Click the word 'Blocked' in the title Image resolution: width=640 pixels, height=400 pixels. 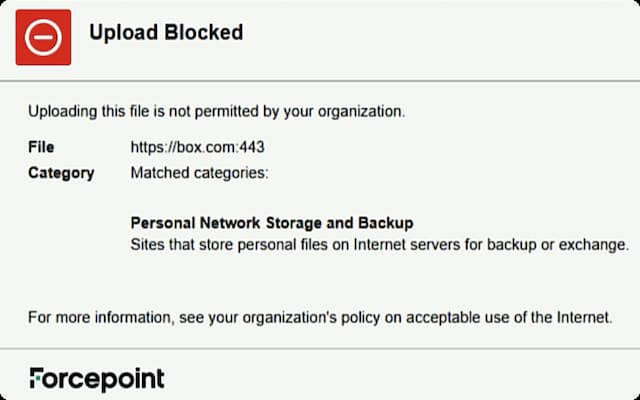click(203, 32)
